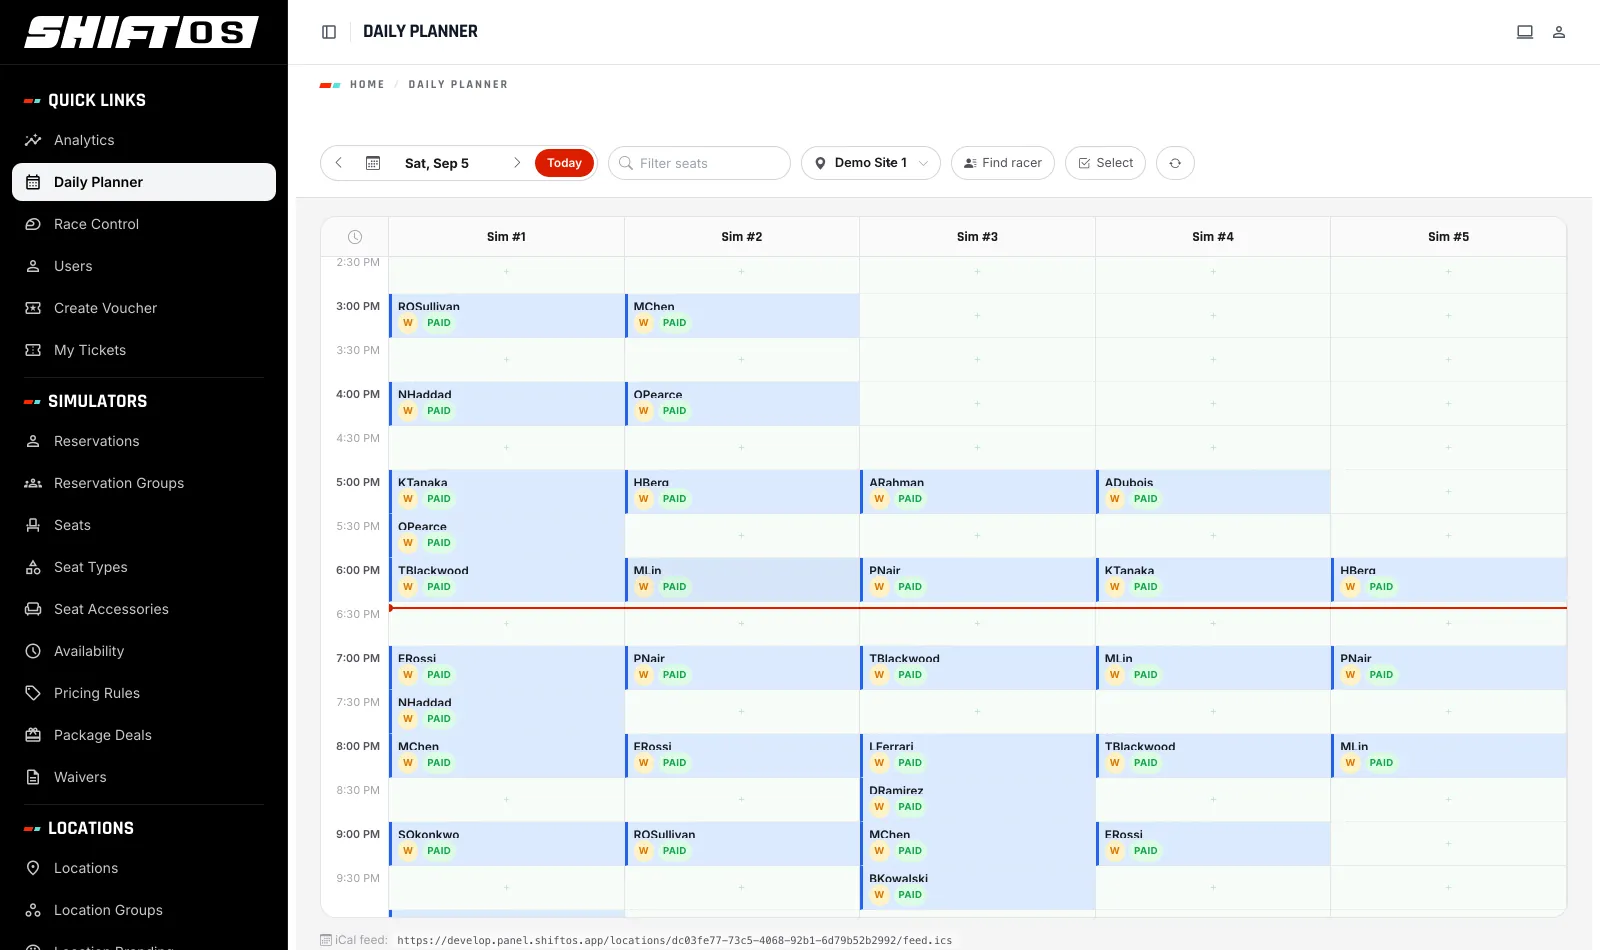The height and width of the screenshot is (950, 1600).
Task: Open Locations in sidebar
Action: (x=144, y=868)
